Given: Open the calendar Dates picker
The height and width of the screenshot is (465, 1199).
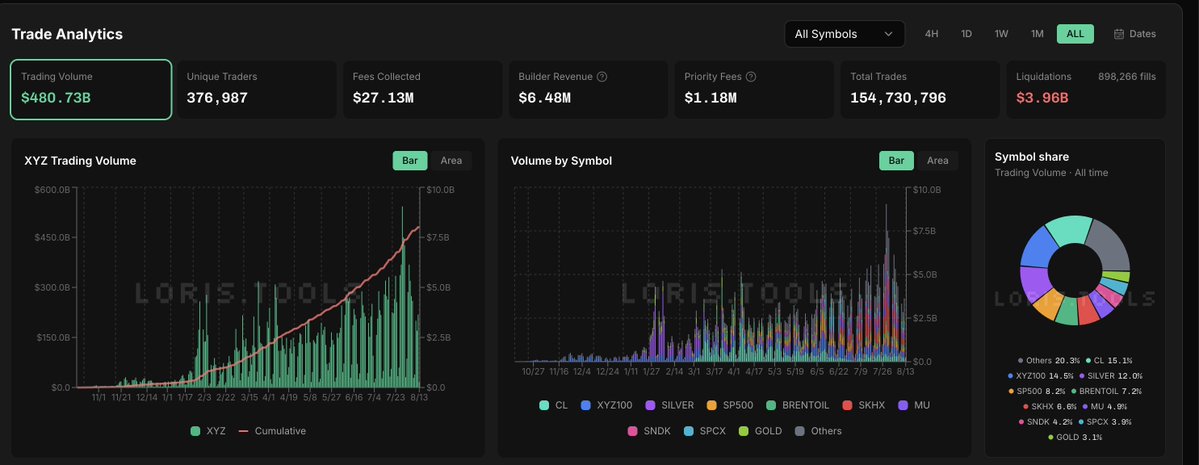Looking at the screenshot, I should pos(1135,34).
